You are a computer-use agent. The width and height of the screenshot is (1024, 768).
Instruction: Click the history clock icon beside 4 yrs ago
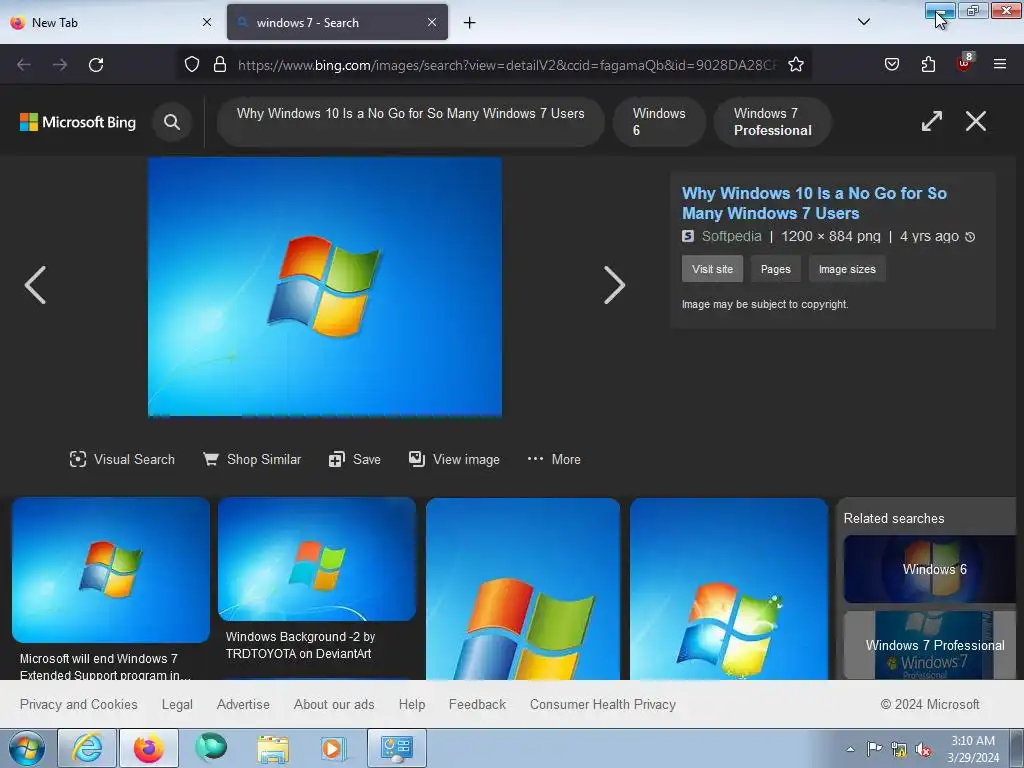(970, 237)
